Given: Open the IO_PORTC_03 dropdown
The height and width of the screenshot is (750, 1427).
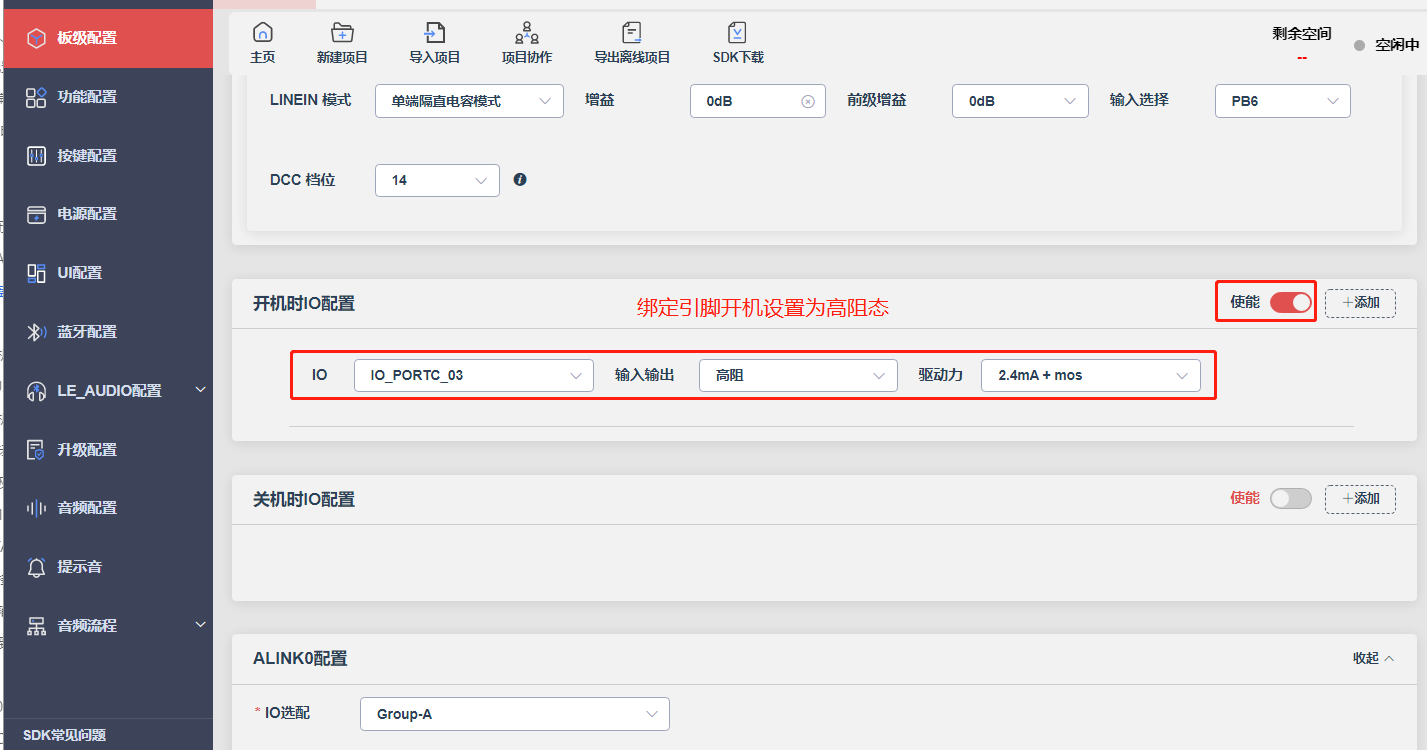Looking at the screenshot, I should (474, 375).
